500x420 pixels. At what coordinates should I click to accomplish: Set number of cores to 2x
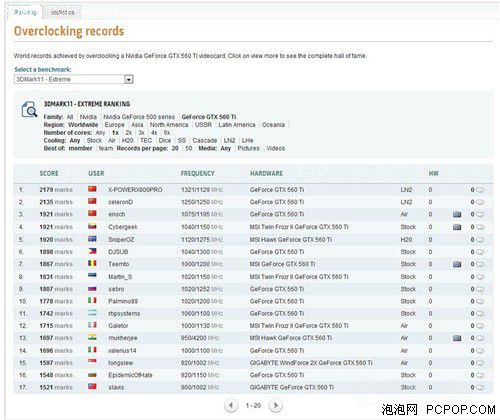click(x=128, y=133)
